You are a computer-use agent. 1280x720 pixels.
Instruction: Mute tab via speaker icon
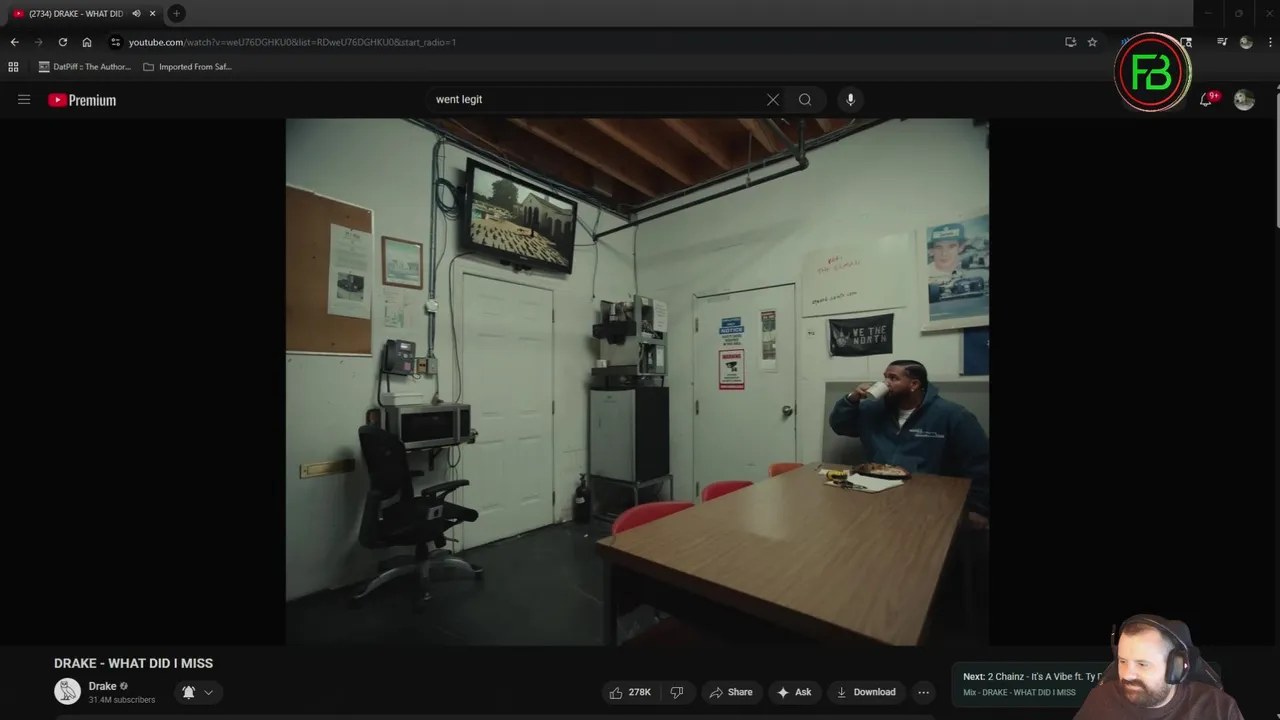136,14
